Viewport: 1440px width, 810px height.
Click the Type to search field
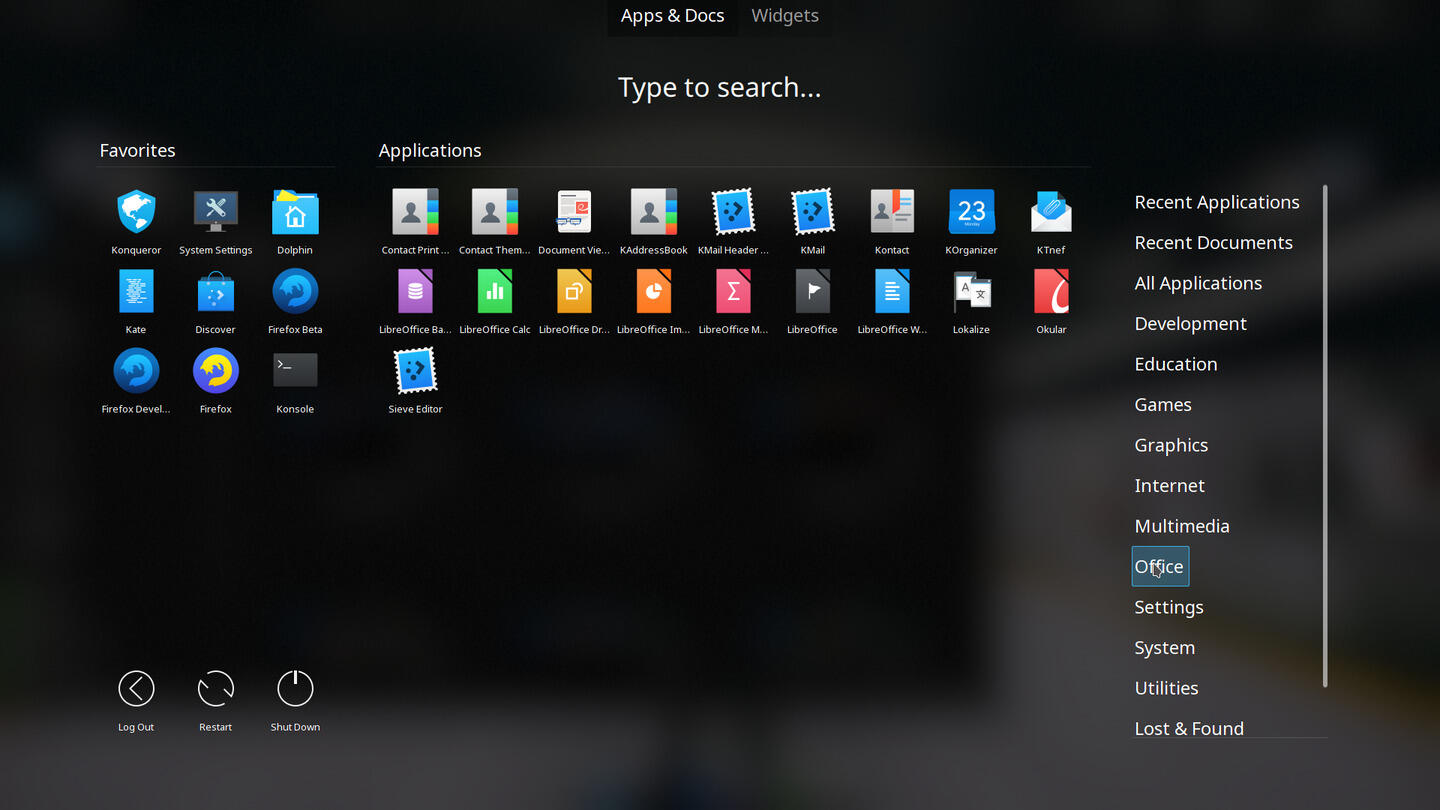point(720,88)
